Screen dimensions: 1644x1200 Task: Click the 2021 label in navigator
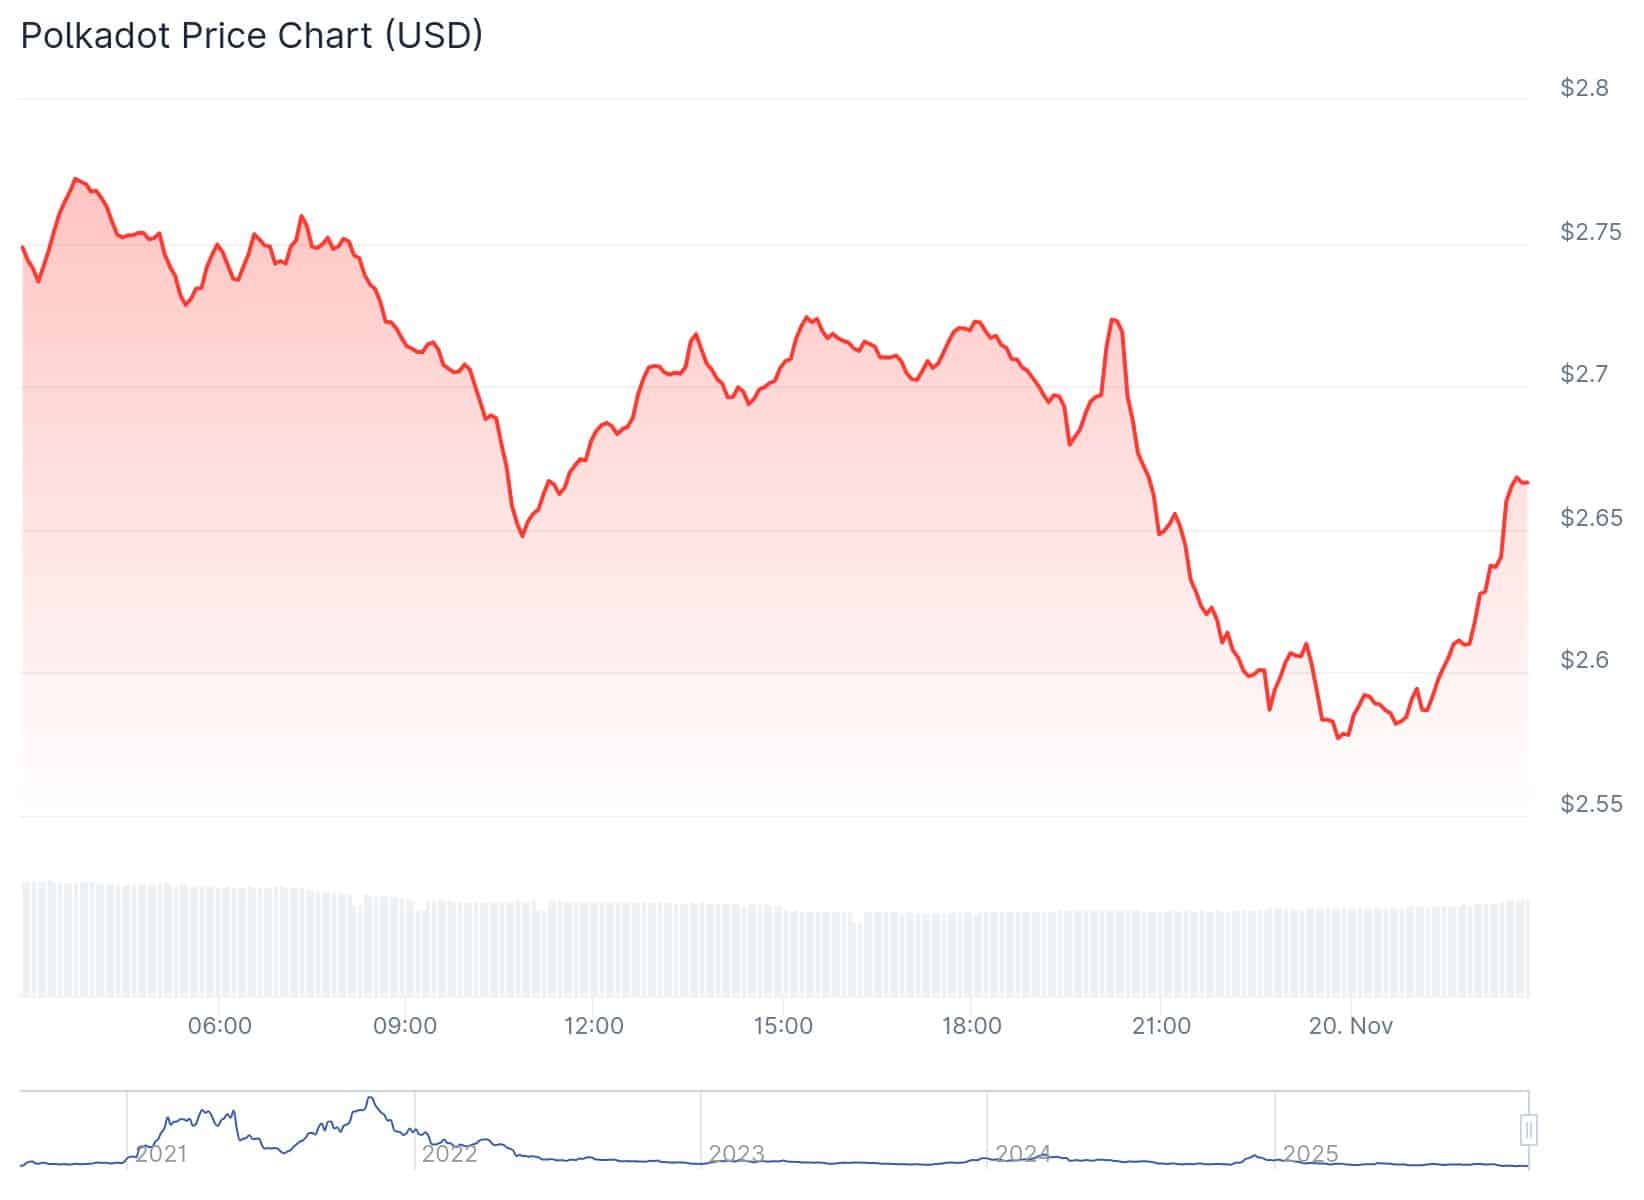click(161, 1154)
